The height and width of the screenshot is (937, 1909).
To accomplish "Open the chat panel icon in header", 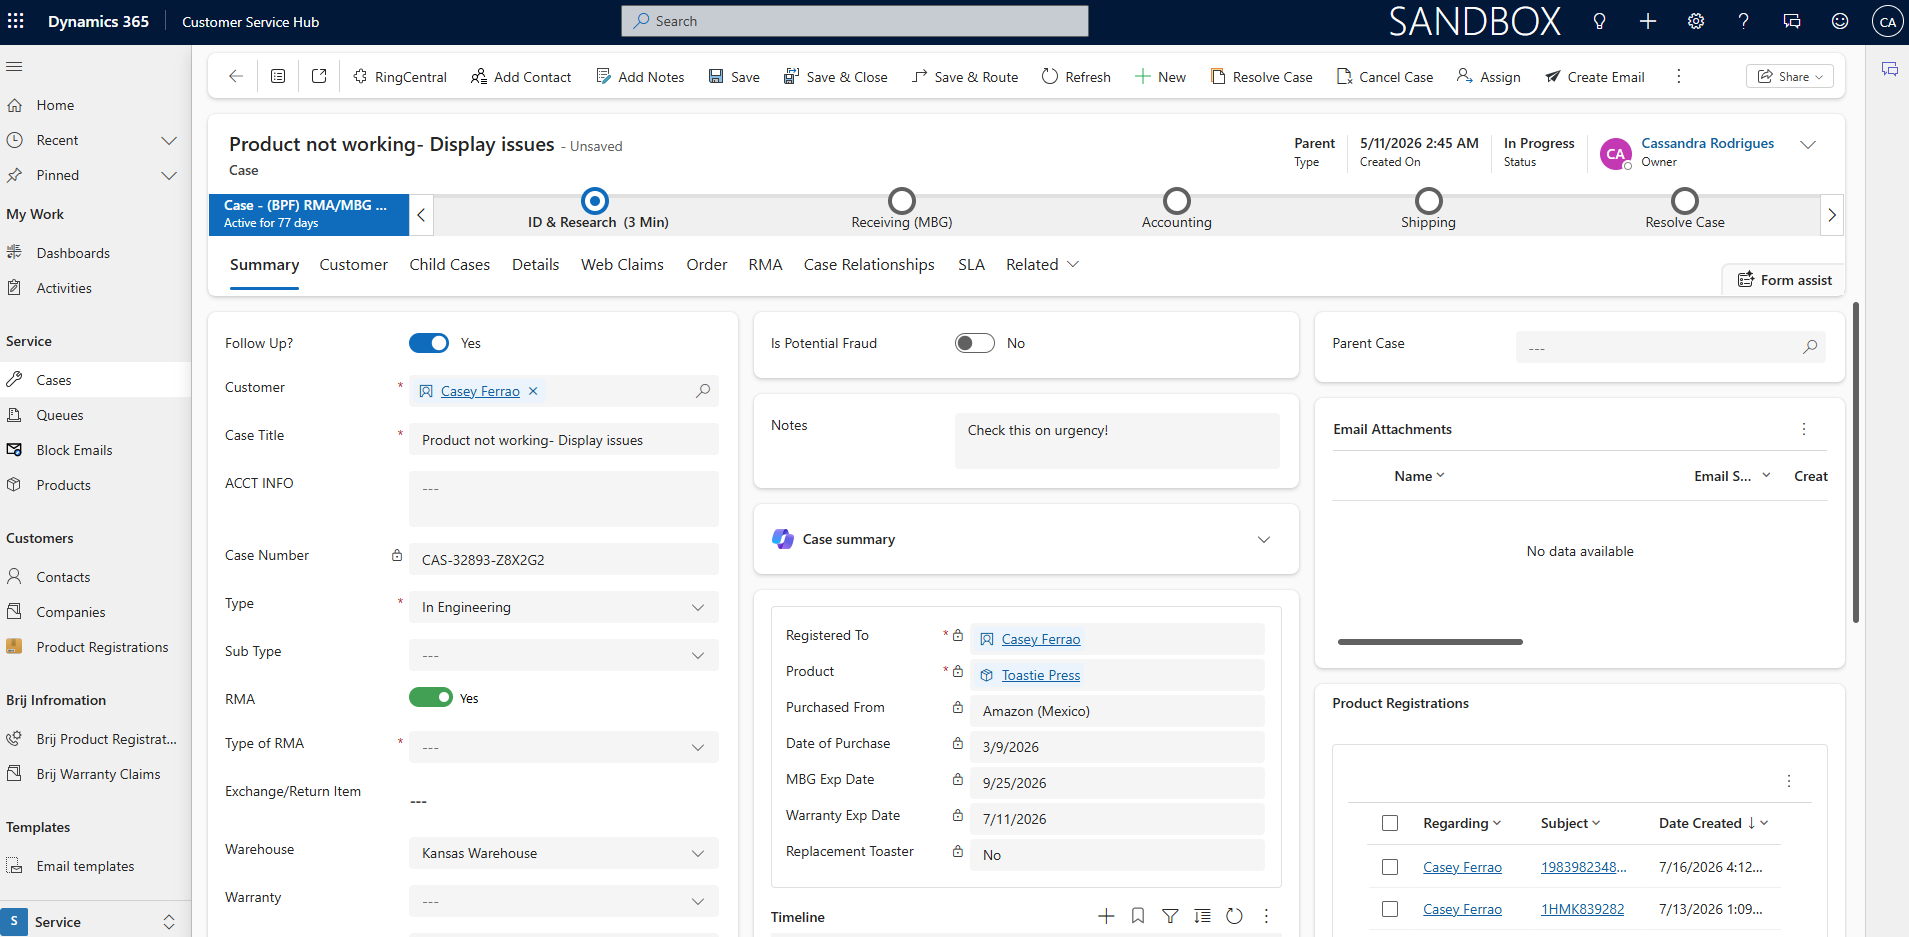I will point(1792,21).
